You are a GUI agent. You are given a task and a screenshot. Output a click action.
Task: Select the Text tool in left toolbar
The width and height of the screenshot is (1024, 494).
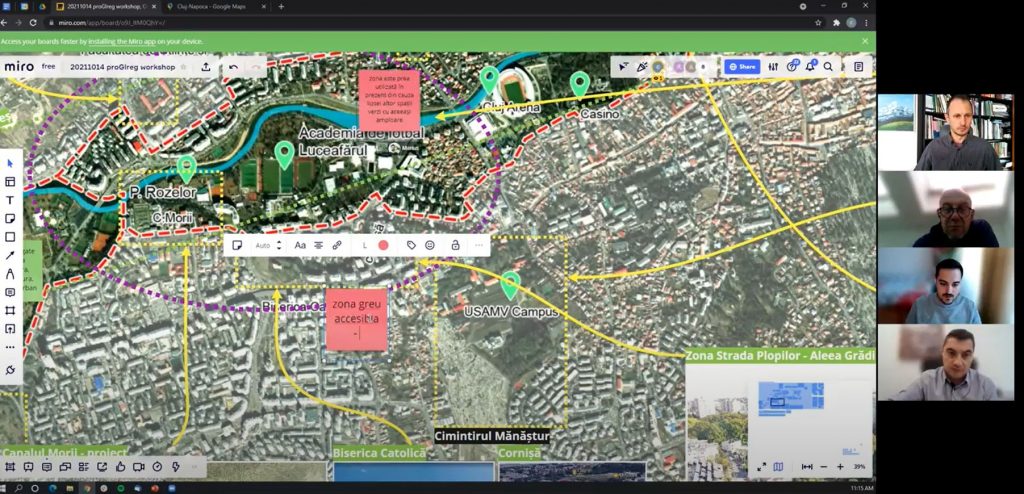10,200
